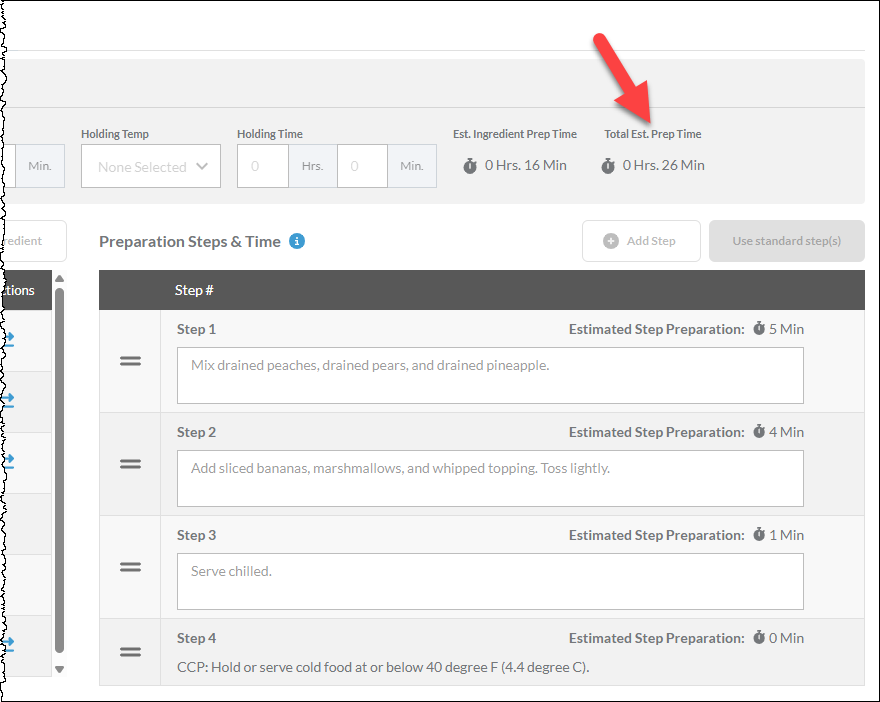Click the 5 Min estimate on Step 1
The height and width of the screenshot is (702, 880).
[786, 329]
